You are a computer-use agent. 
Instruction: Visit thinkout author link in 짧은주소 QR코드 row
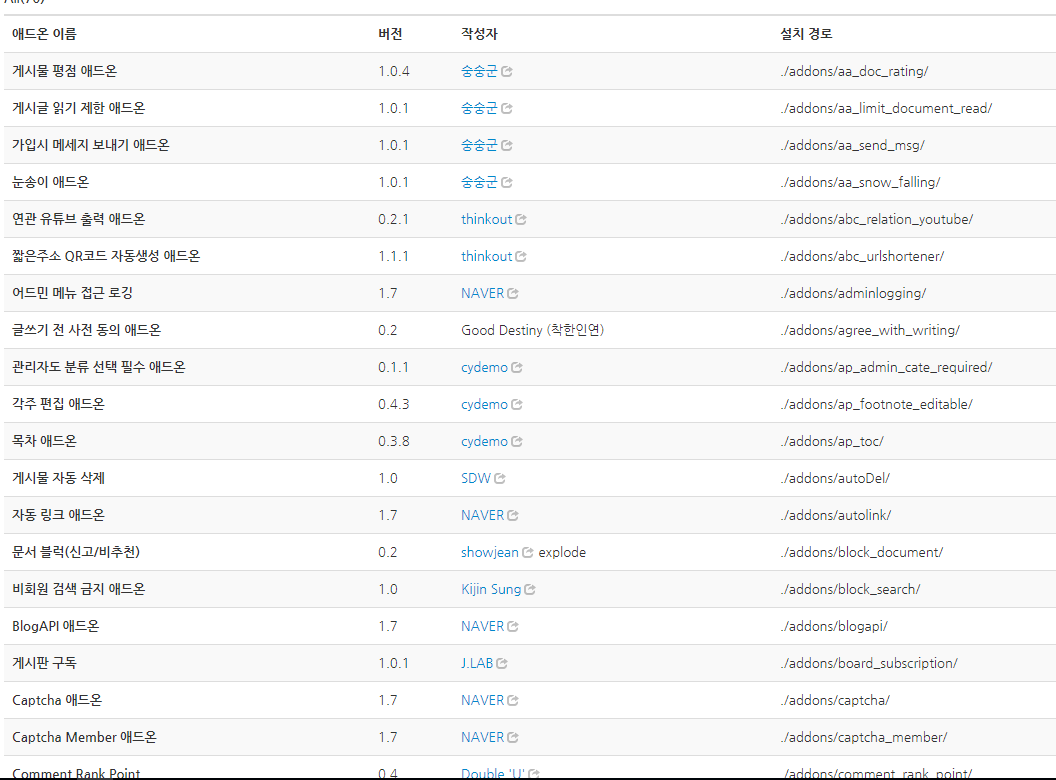pyautogui.click(x=486, y=256)
